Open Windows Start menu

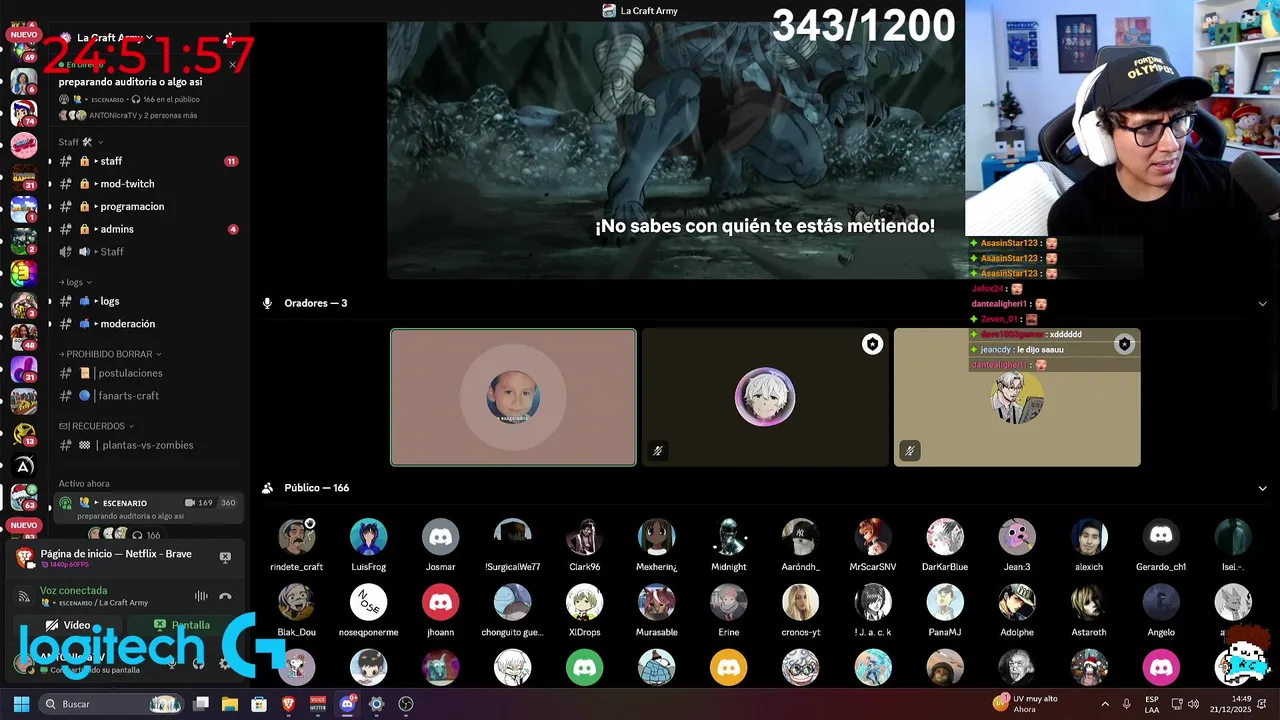(x=21, y=704)
